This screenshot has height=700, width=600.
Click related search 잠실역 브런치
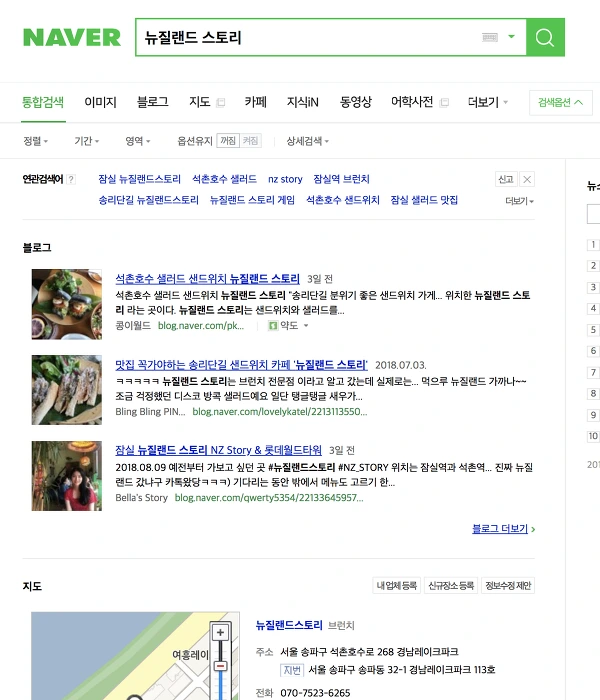click(342, 179)
